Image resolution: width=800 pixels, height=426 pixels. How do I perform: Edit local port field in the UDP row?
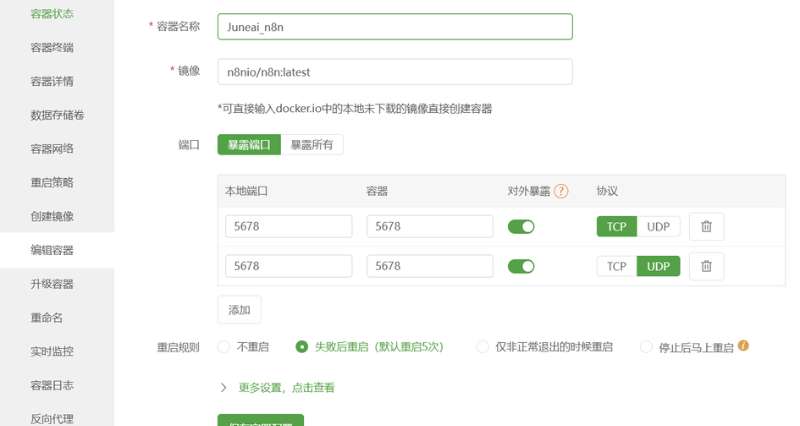tap(289, 266)
